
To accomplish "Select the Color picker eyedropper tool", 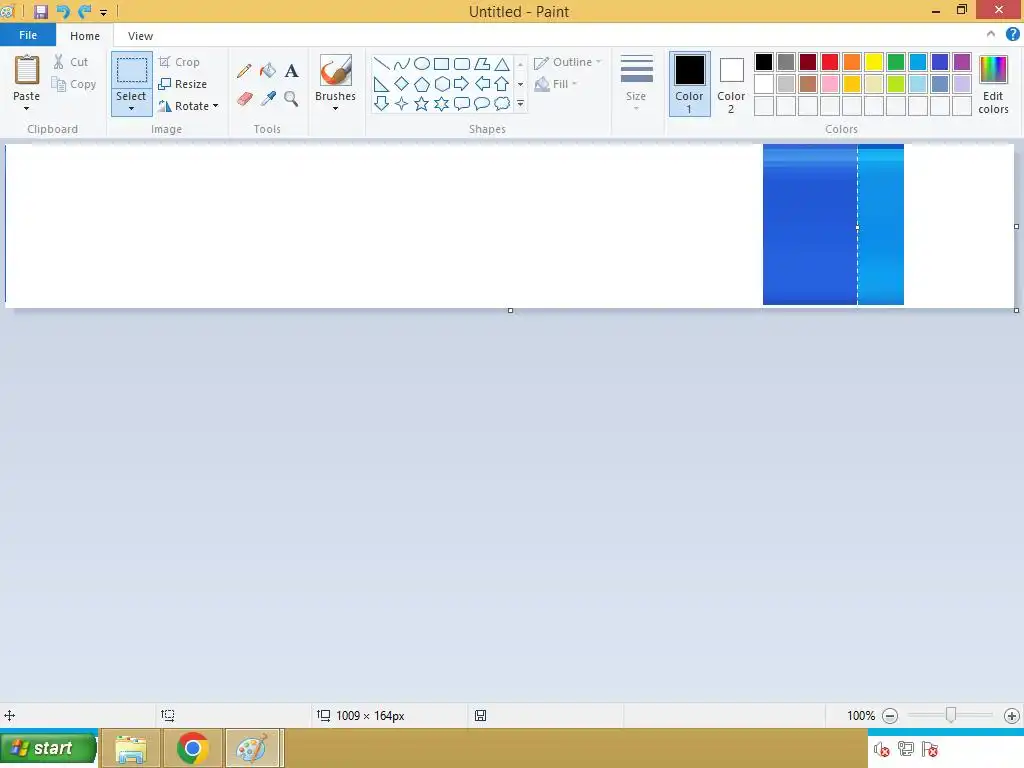I will (268, 99).
